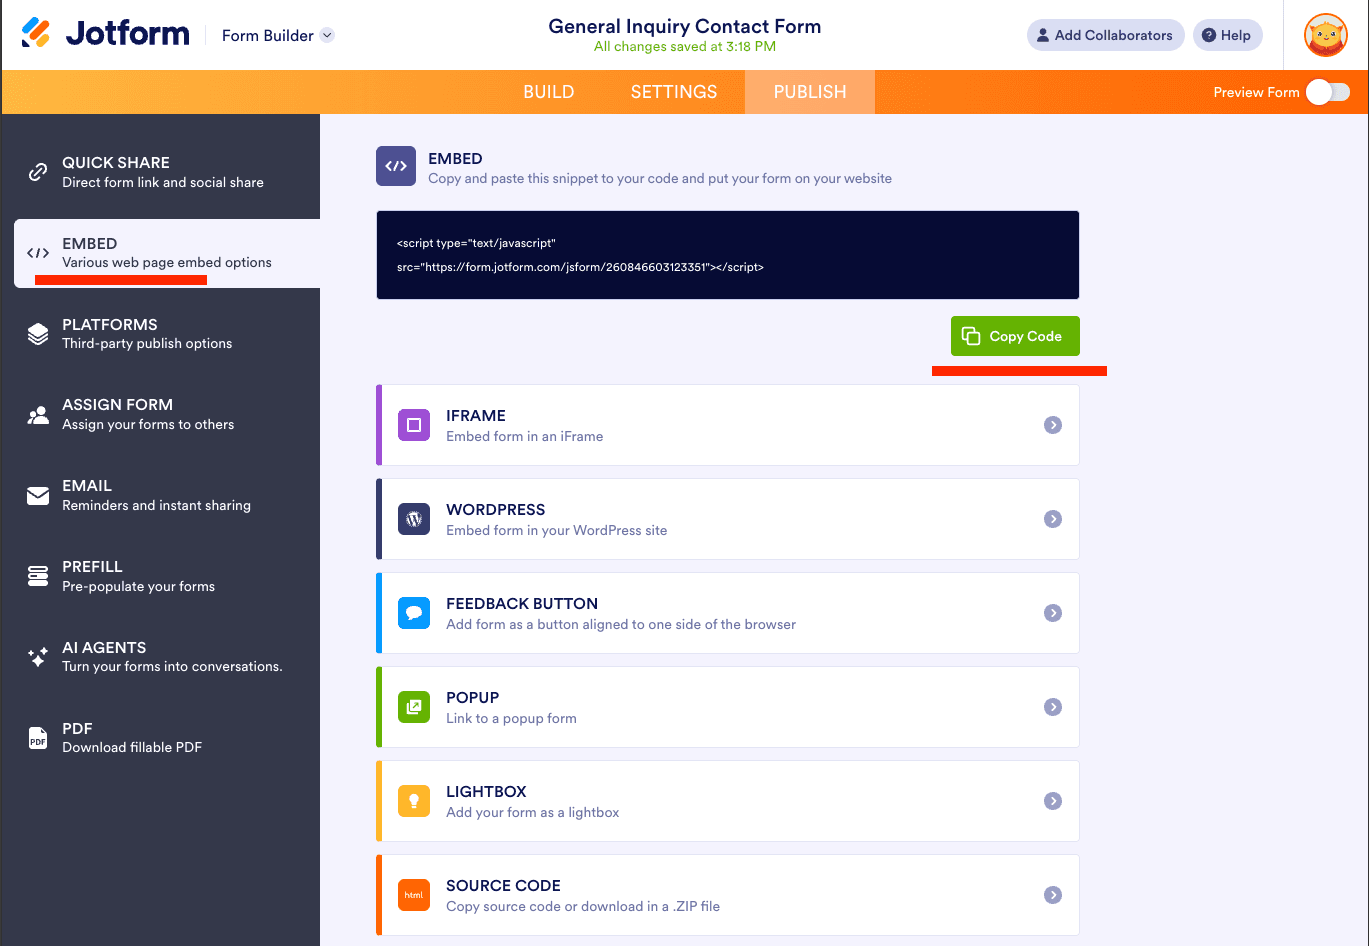
Task: Open the user avatar profile menu
Action: (1325, 35)
